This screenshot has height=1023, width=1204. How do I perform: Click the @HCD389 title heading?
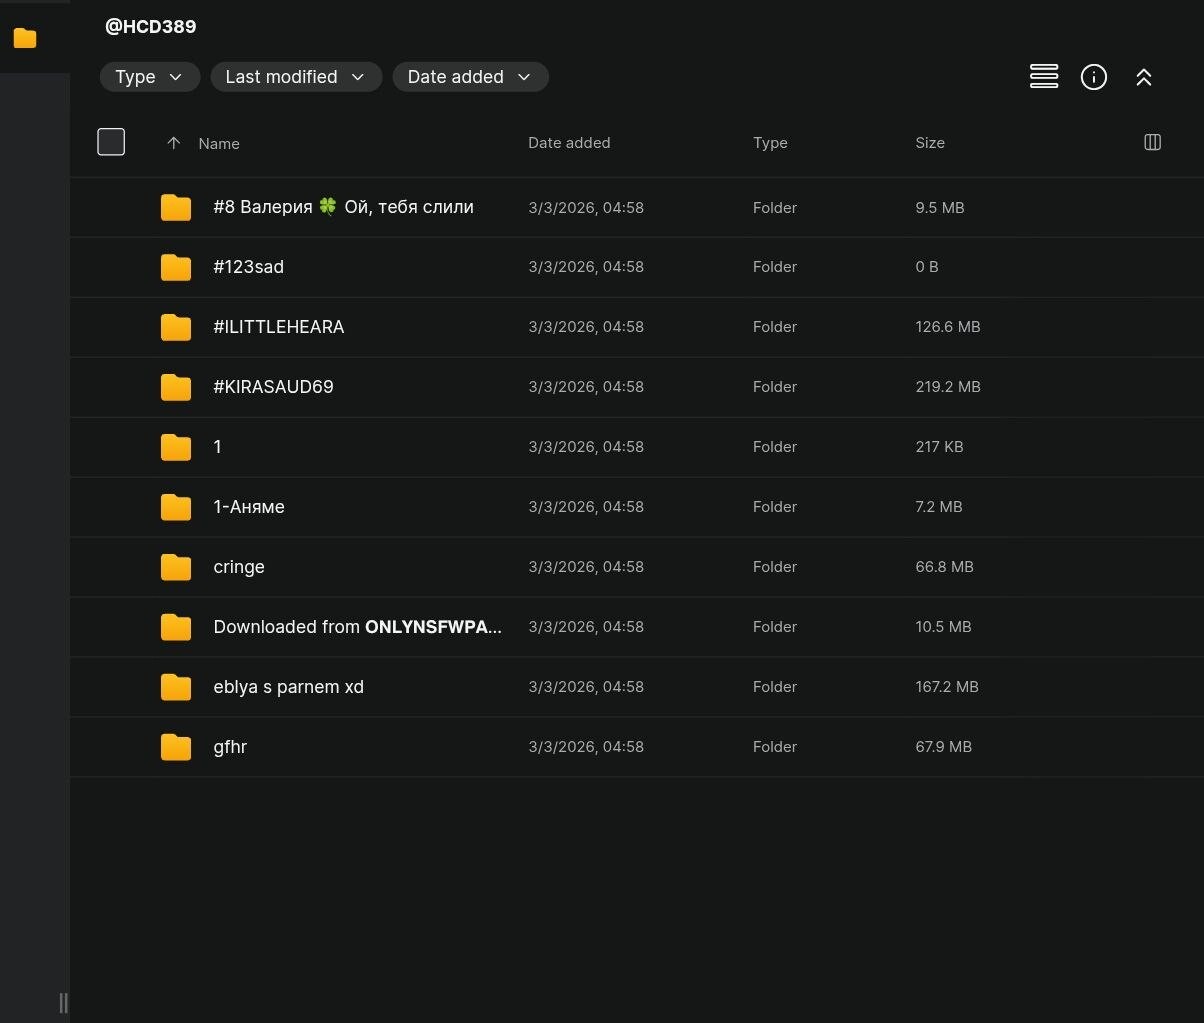pyautogui.click(x=150, y=27)
